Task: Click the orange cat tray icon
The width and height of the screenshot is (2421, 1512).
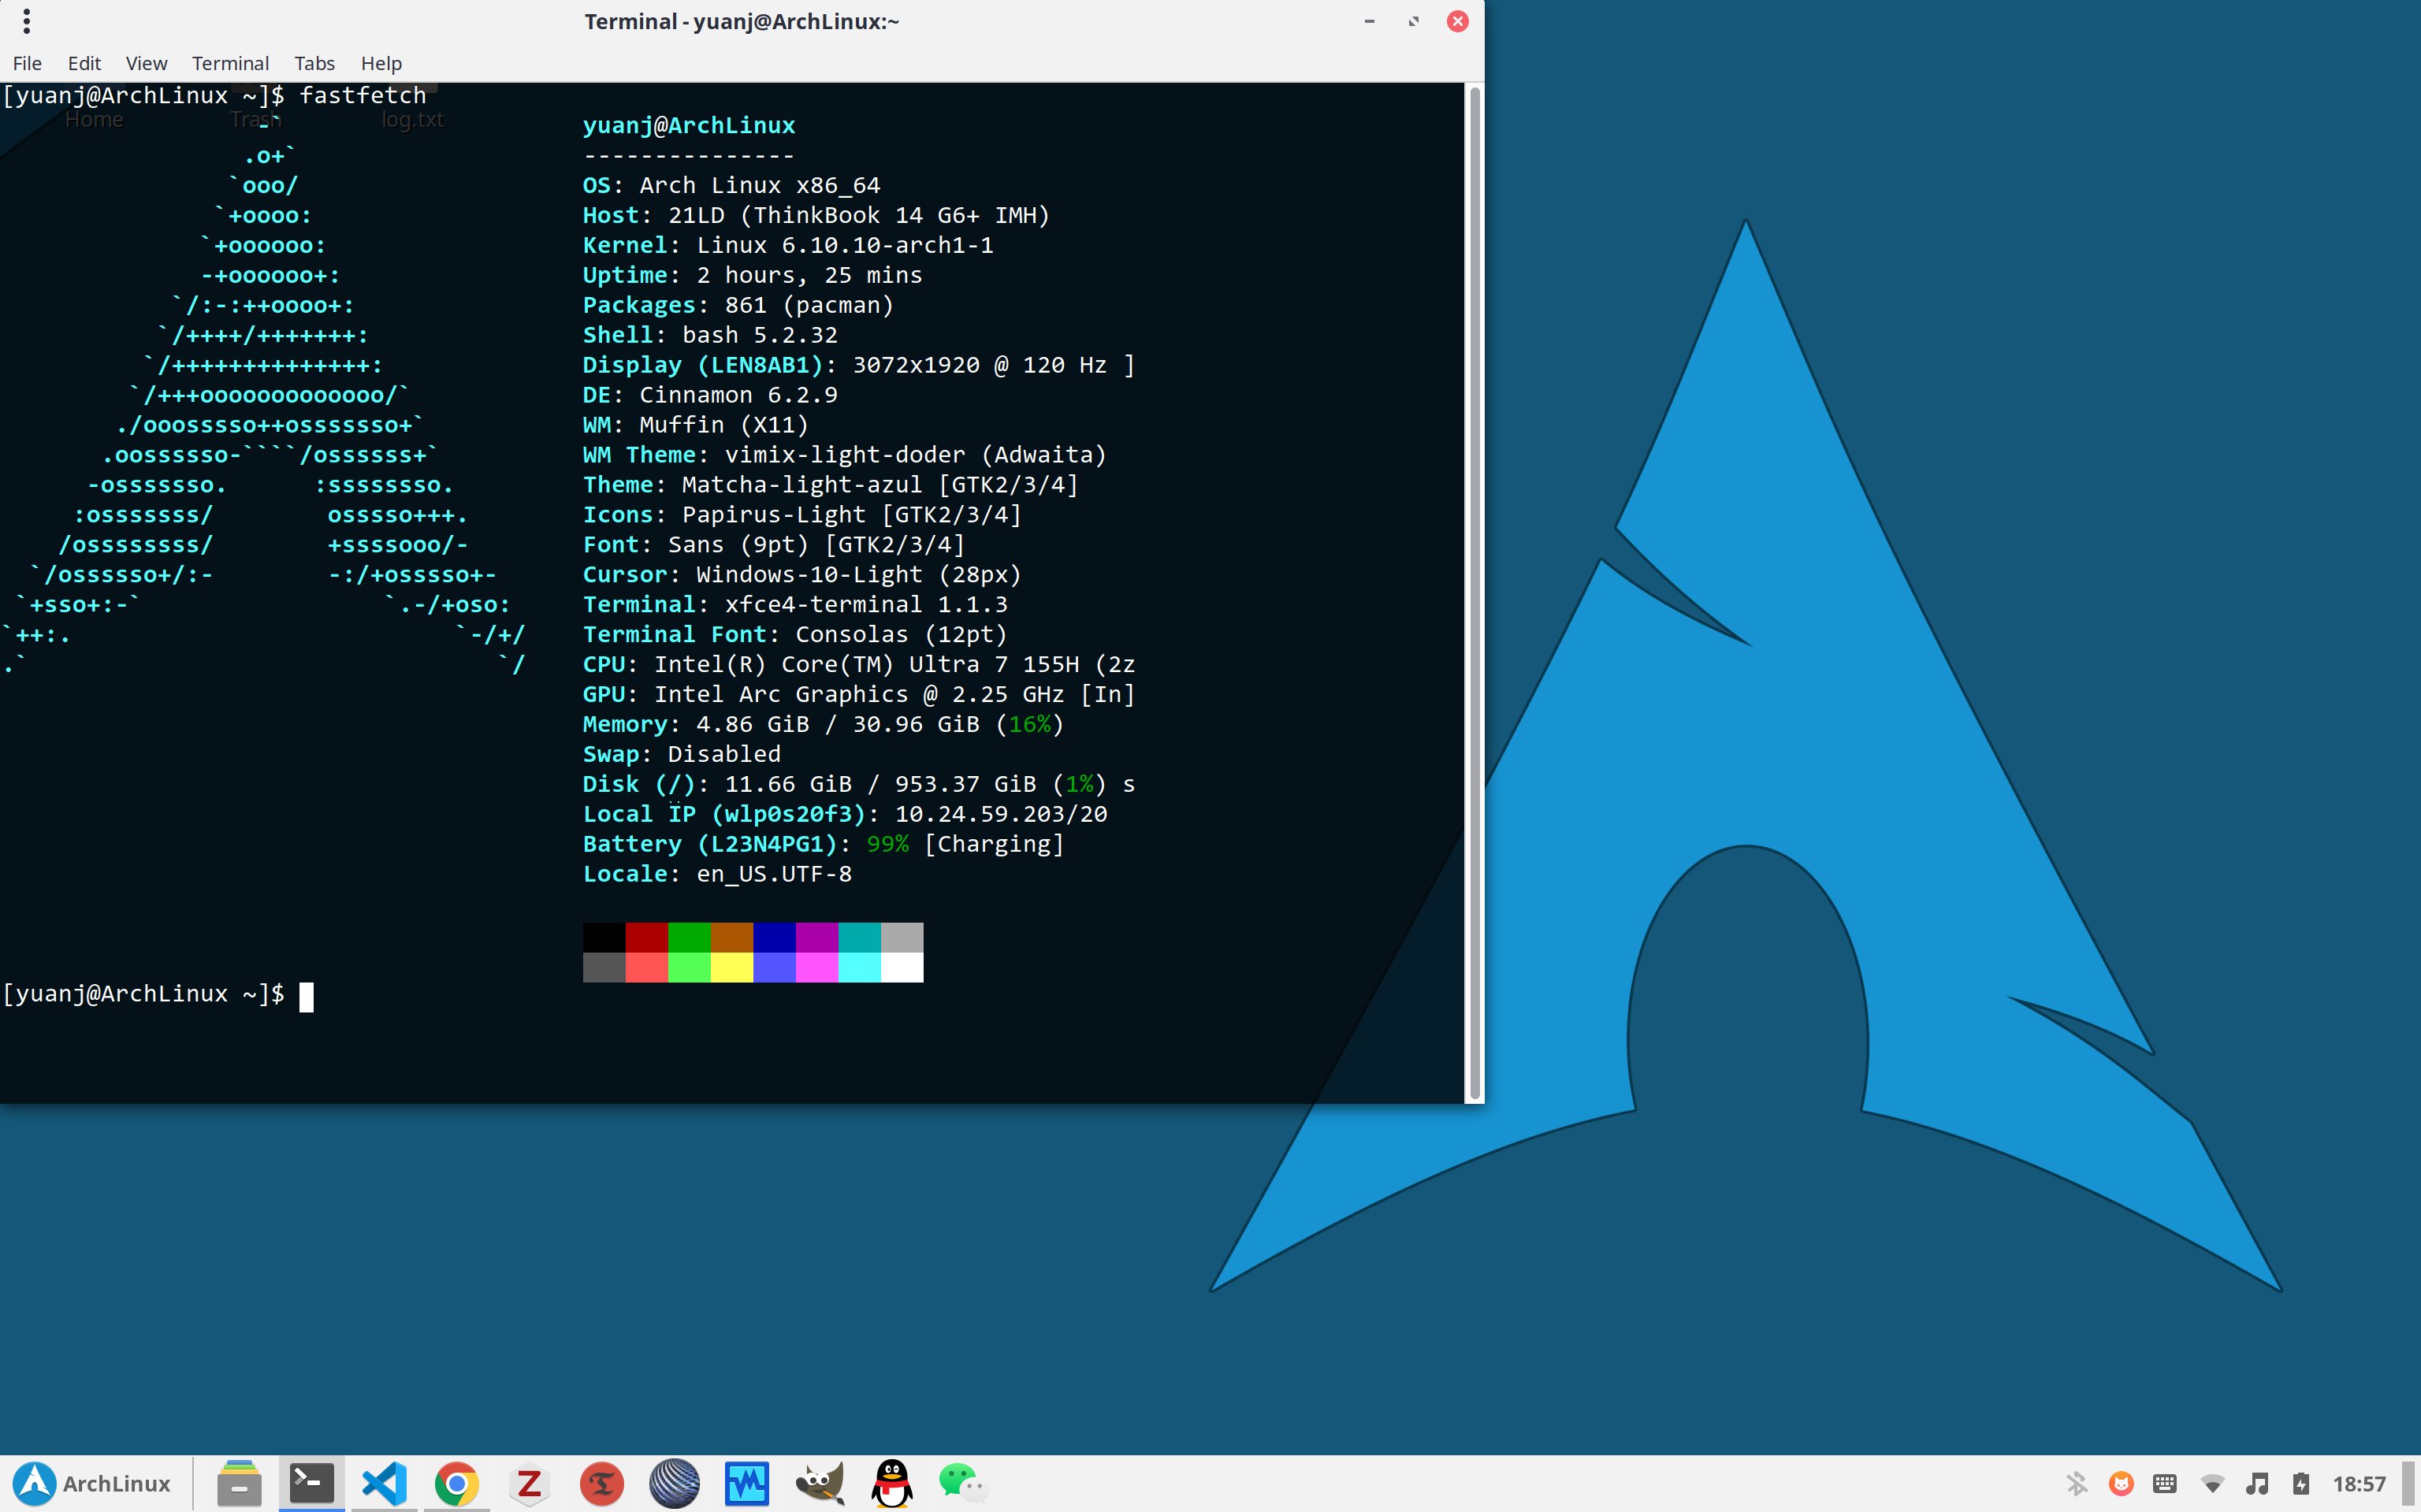Action: coord(2121,1483)
